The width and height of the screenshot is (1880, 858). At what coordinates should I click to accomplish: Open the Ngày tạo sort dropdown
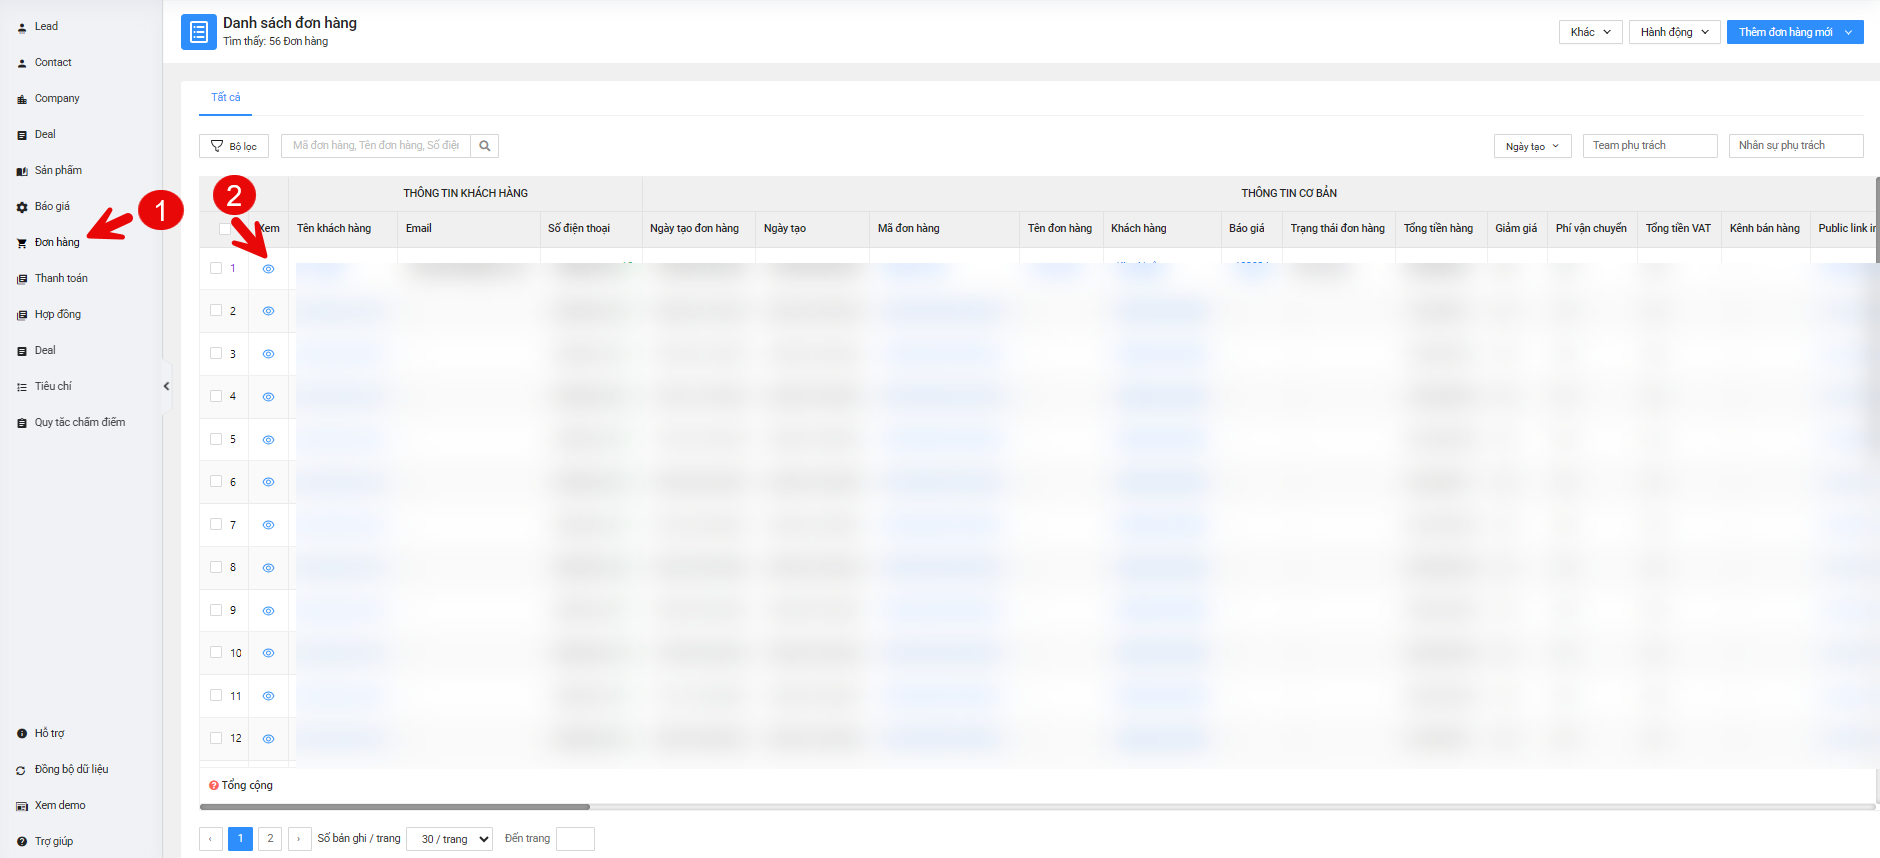pos(1532,146)
